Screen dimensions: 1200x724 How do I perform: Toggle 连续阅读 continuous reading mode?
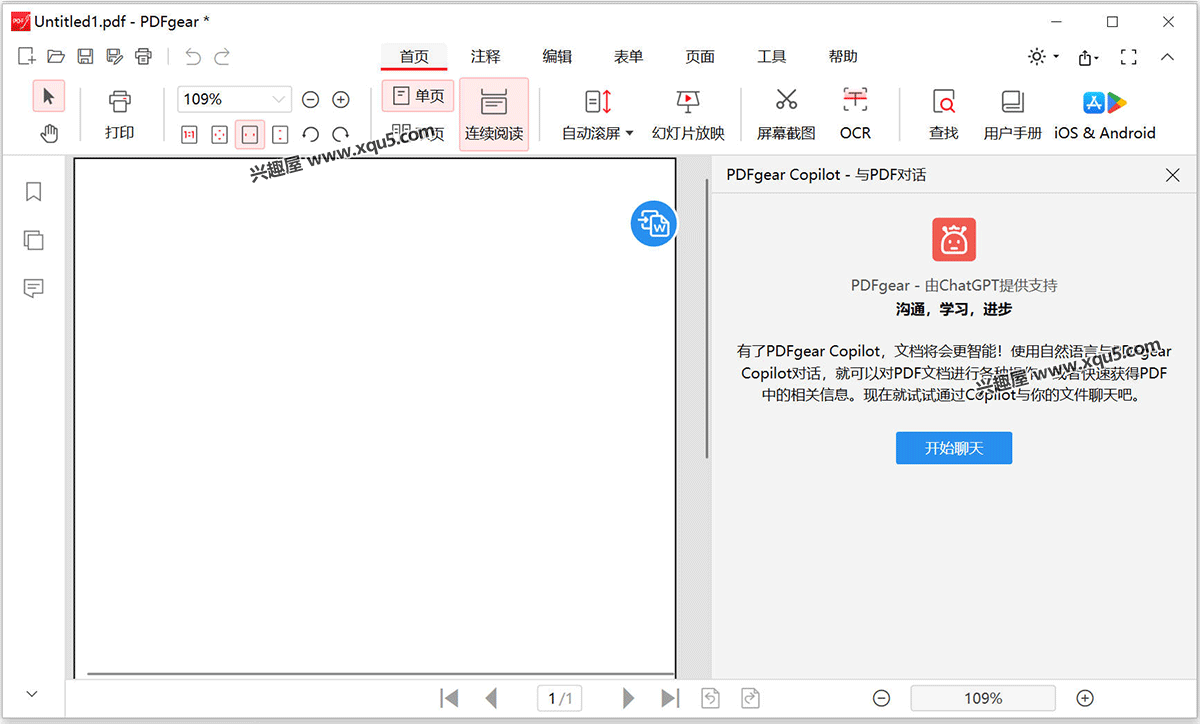tap(494, 114)
